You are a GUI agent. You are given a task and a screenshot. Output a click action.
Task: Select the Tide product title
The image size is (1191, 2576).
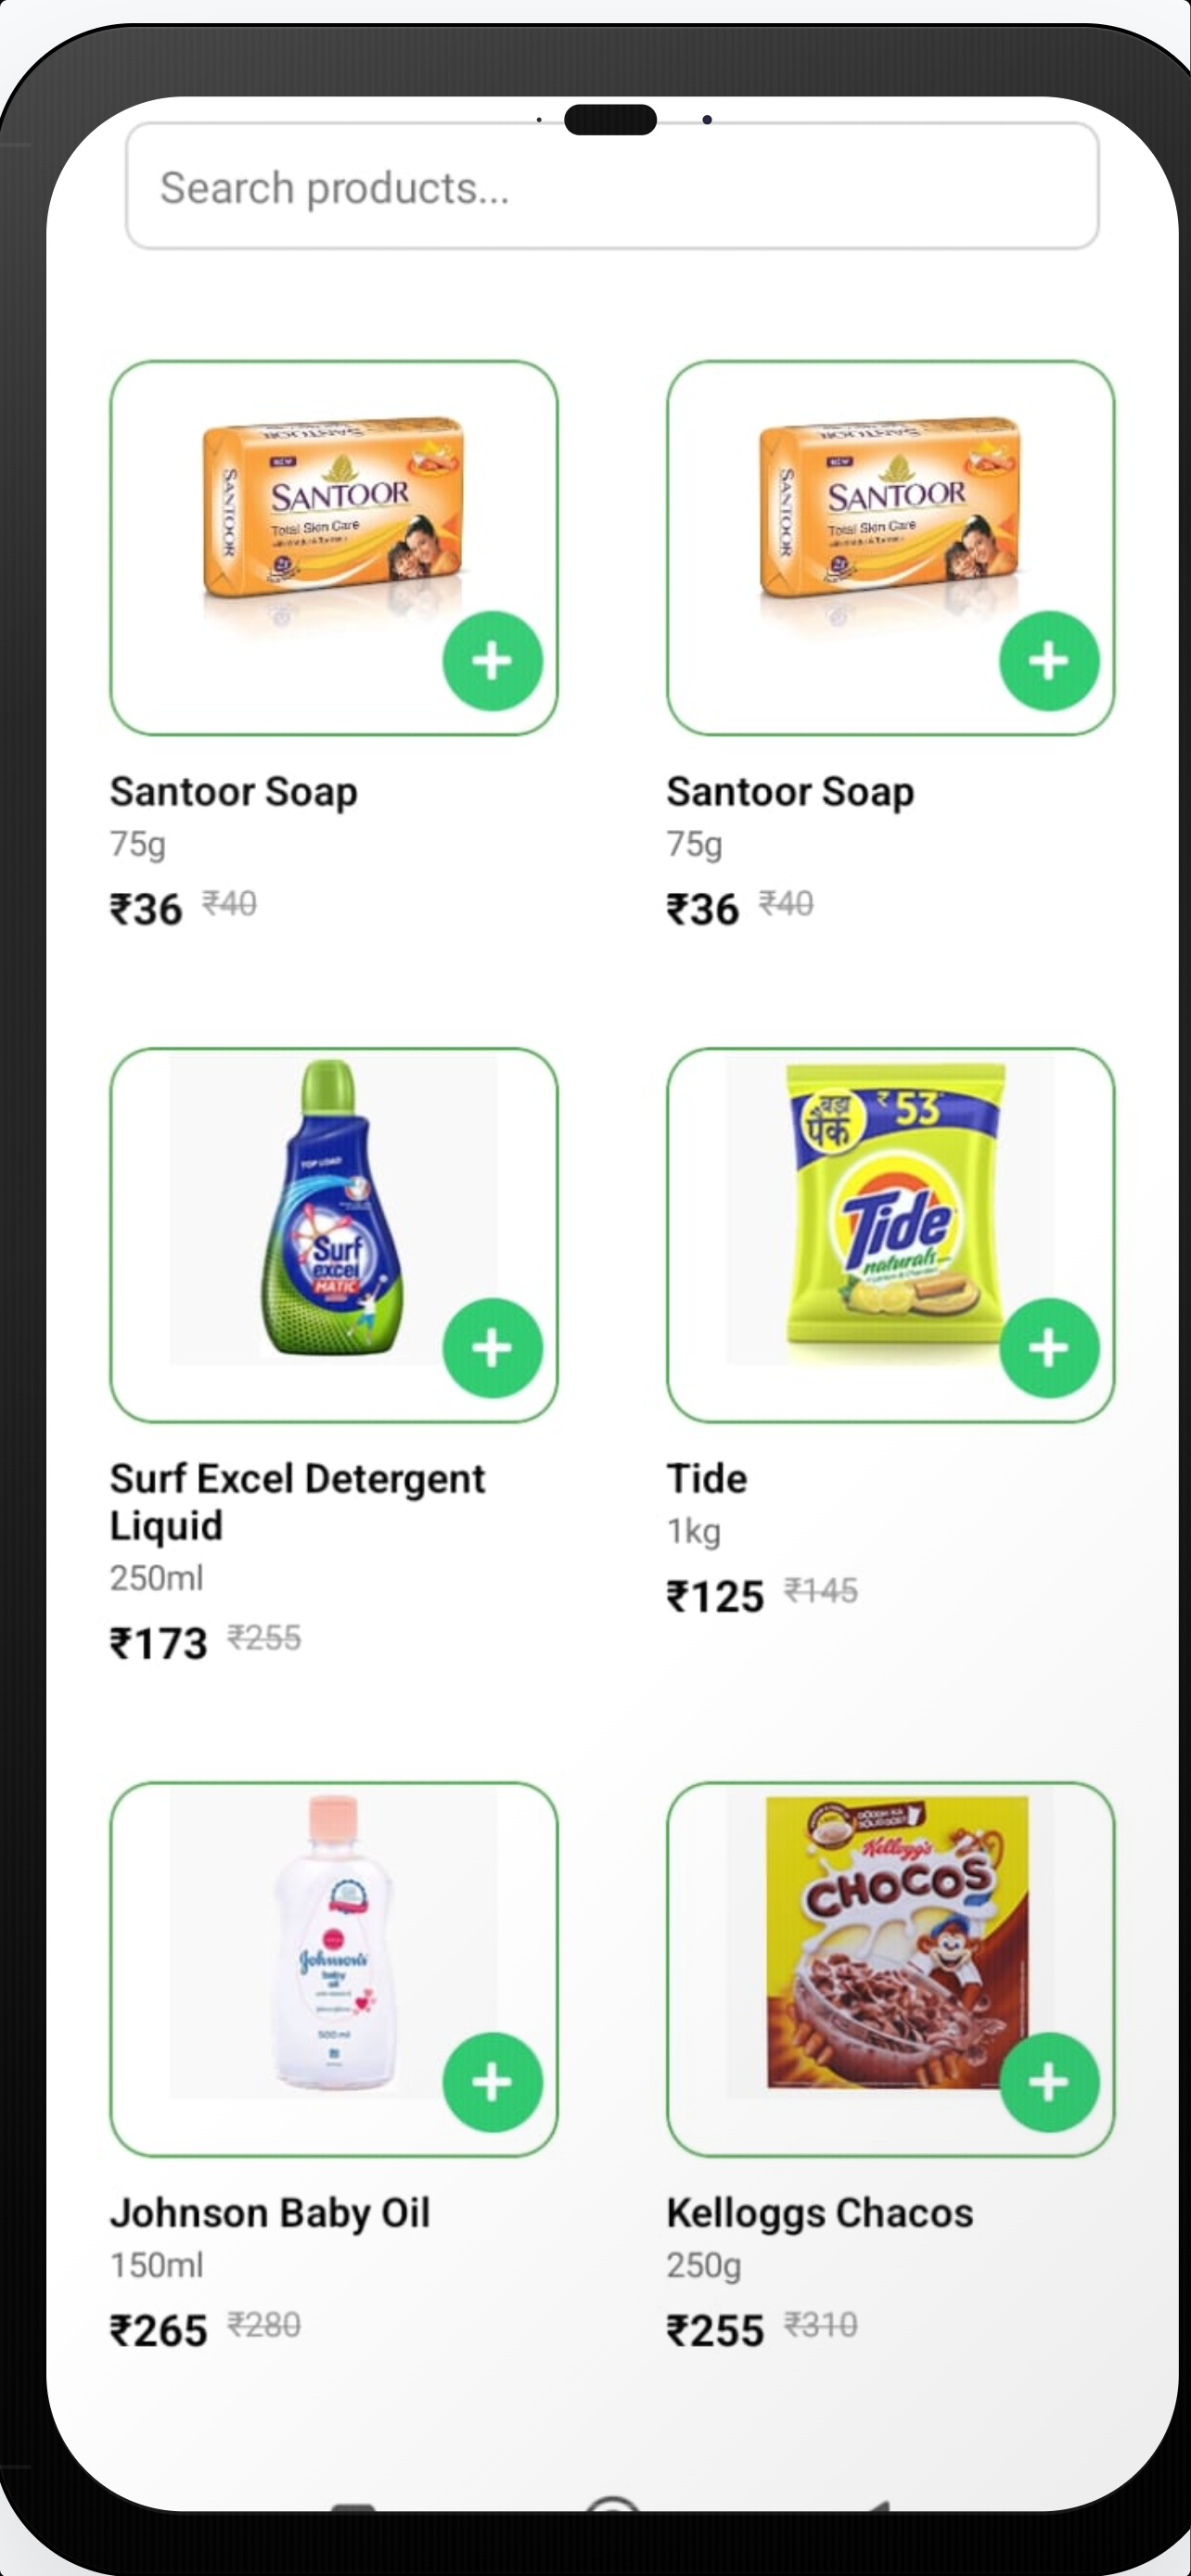pos(707,1478)
